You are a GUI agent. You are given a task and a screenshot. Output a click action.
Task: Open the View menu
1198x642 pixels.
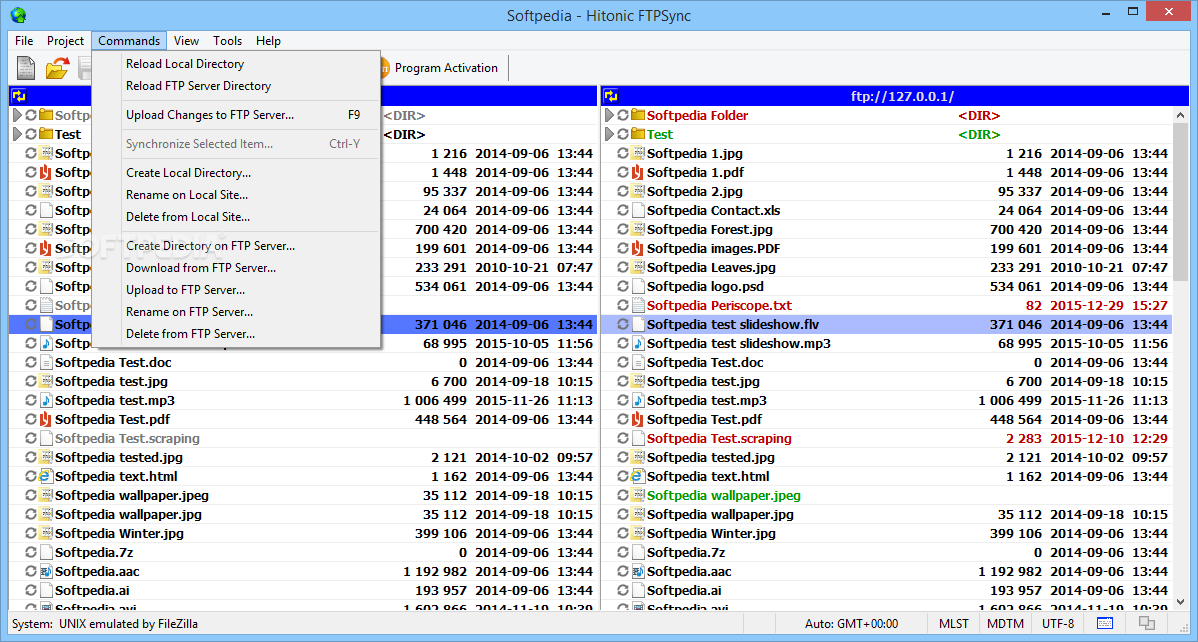click(x=186, y=41)
